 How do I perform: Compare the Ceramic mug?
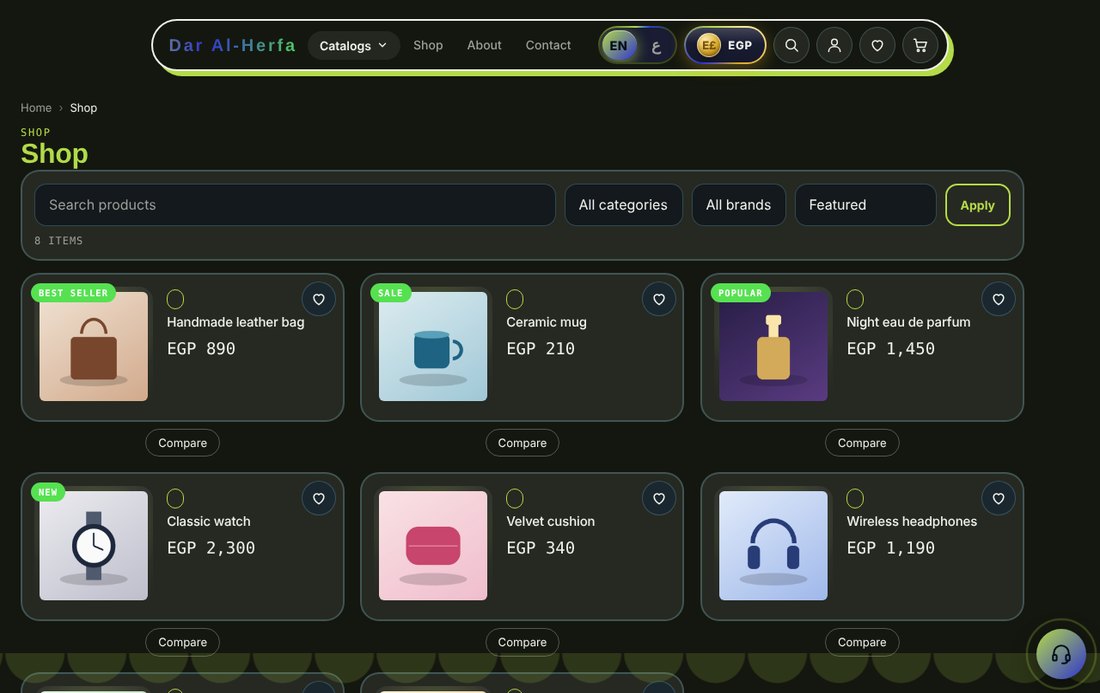[x=522, y=443]
